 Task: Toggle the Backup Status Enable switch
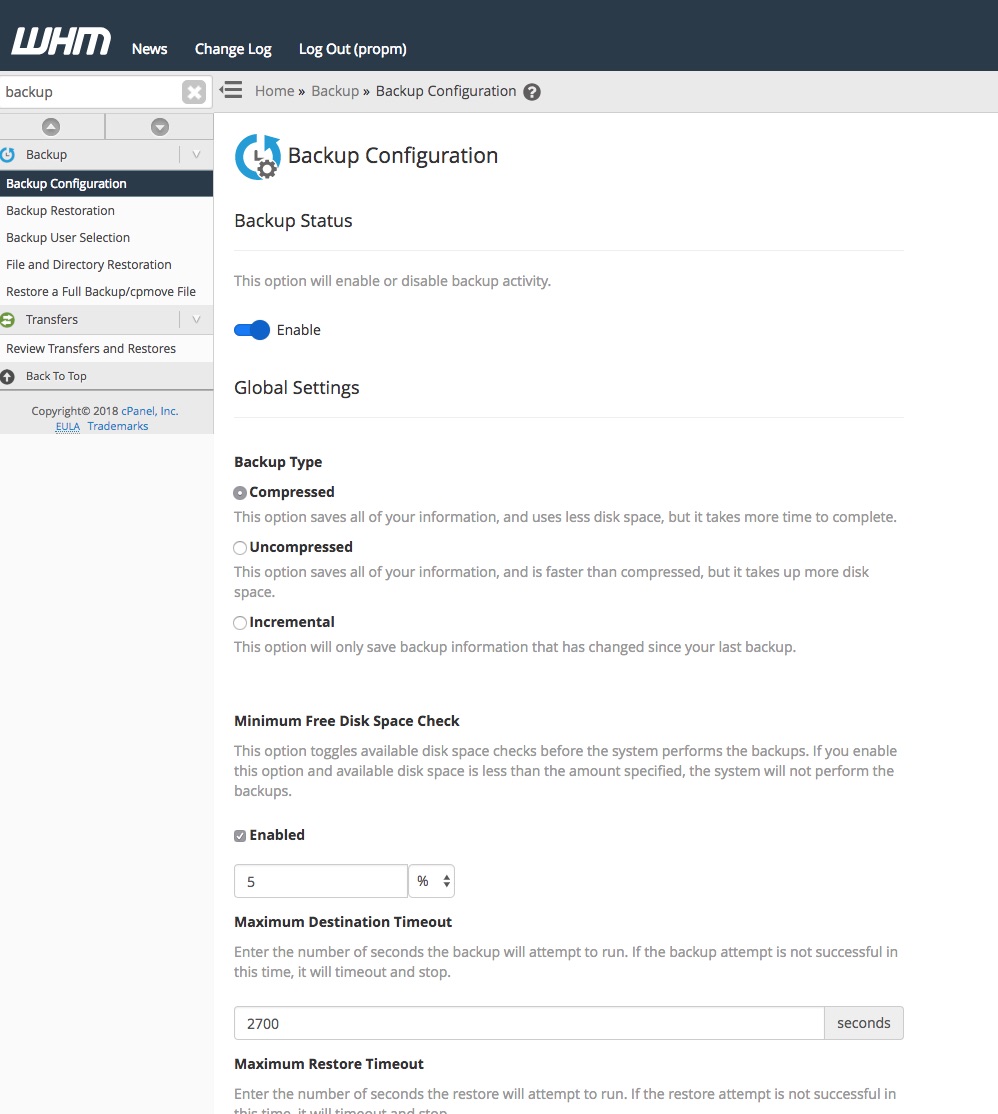pyautogui.click(x=252, y=330)
